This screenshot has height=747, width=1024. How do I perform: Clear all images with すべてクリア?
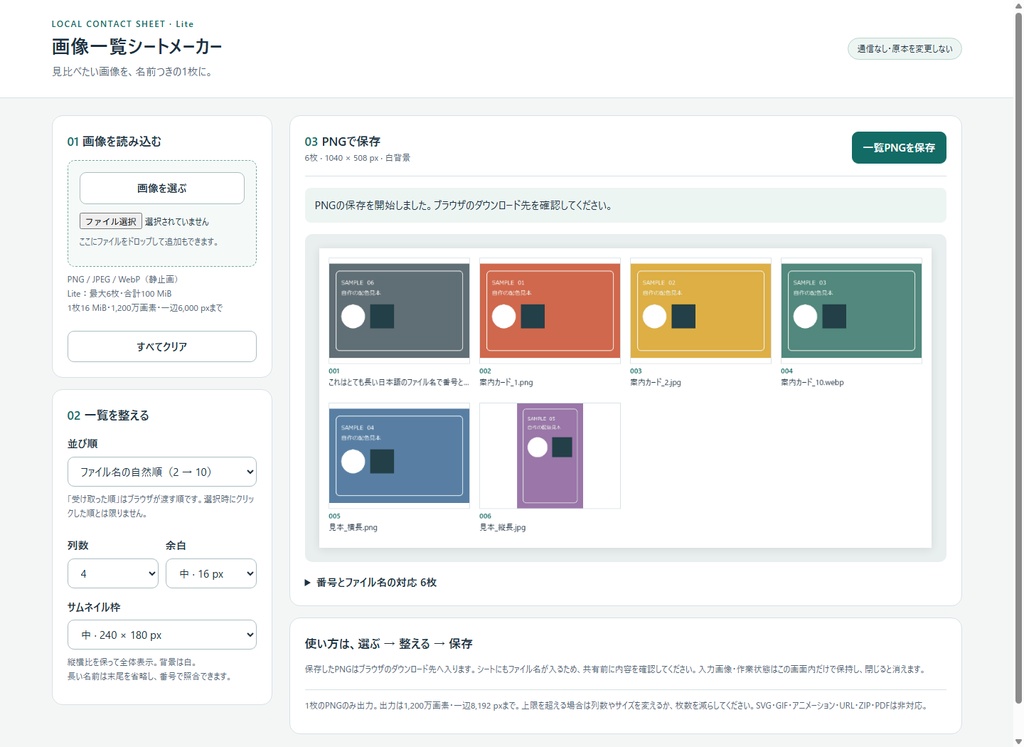(162, 346)
